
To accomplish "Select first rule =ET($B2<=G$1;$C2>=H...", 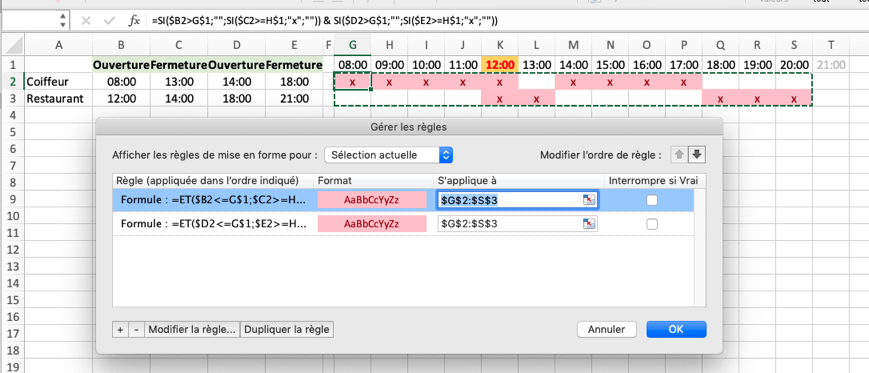I will click(x=213, y=200).
